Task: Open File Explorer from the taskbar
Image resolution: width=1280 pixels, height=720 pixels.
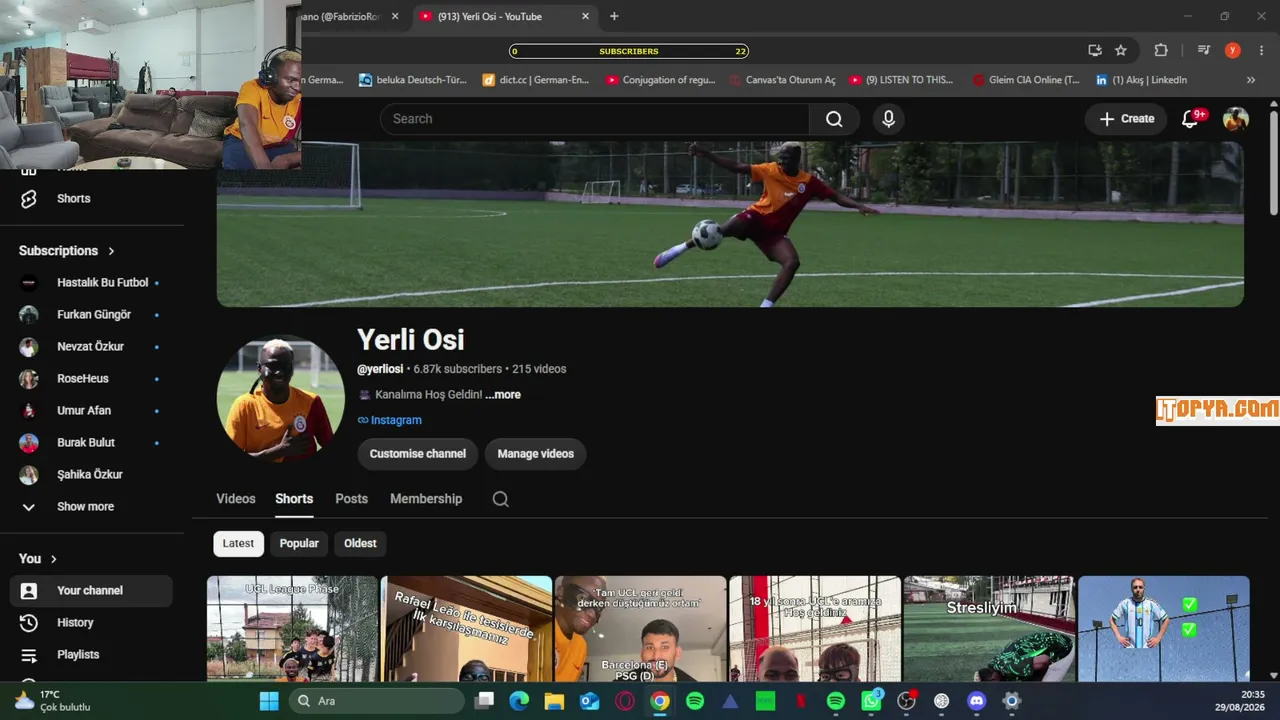Action: point(554,701)
